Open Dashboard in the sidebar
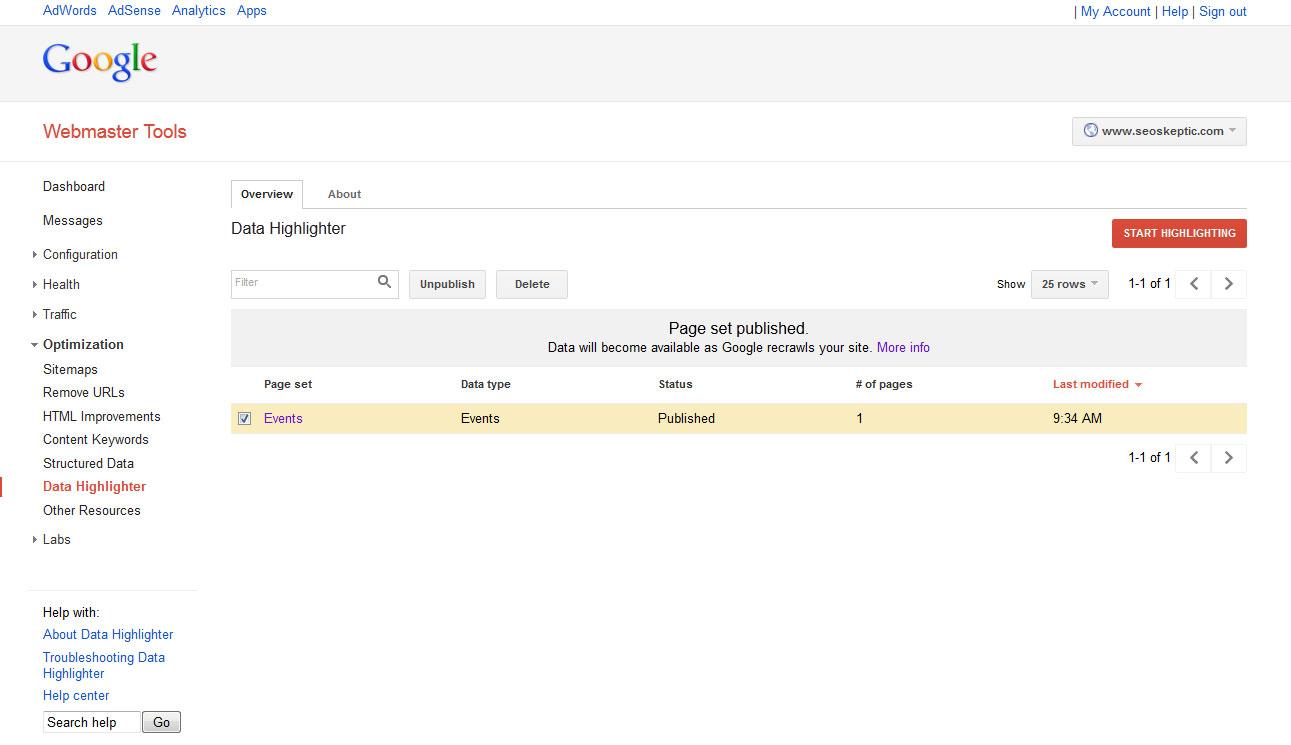1291x745 pixels. (74, 187)
